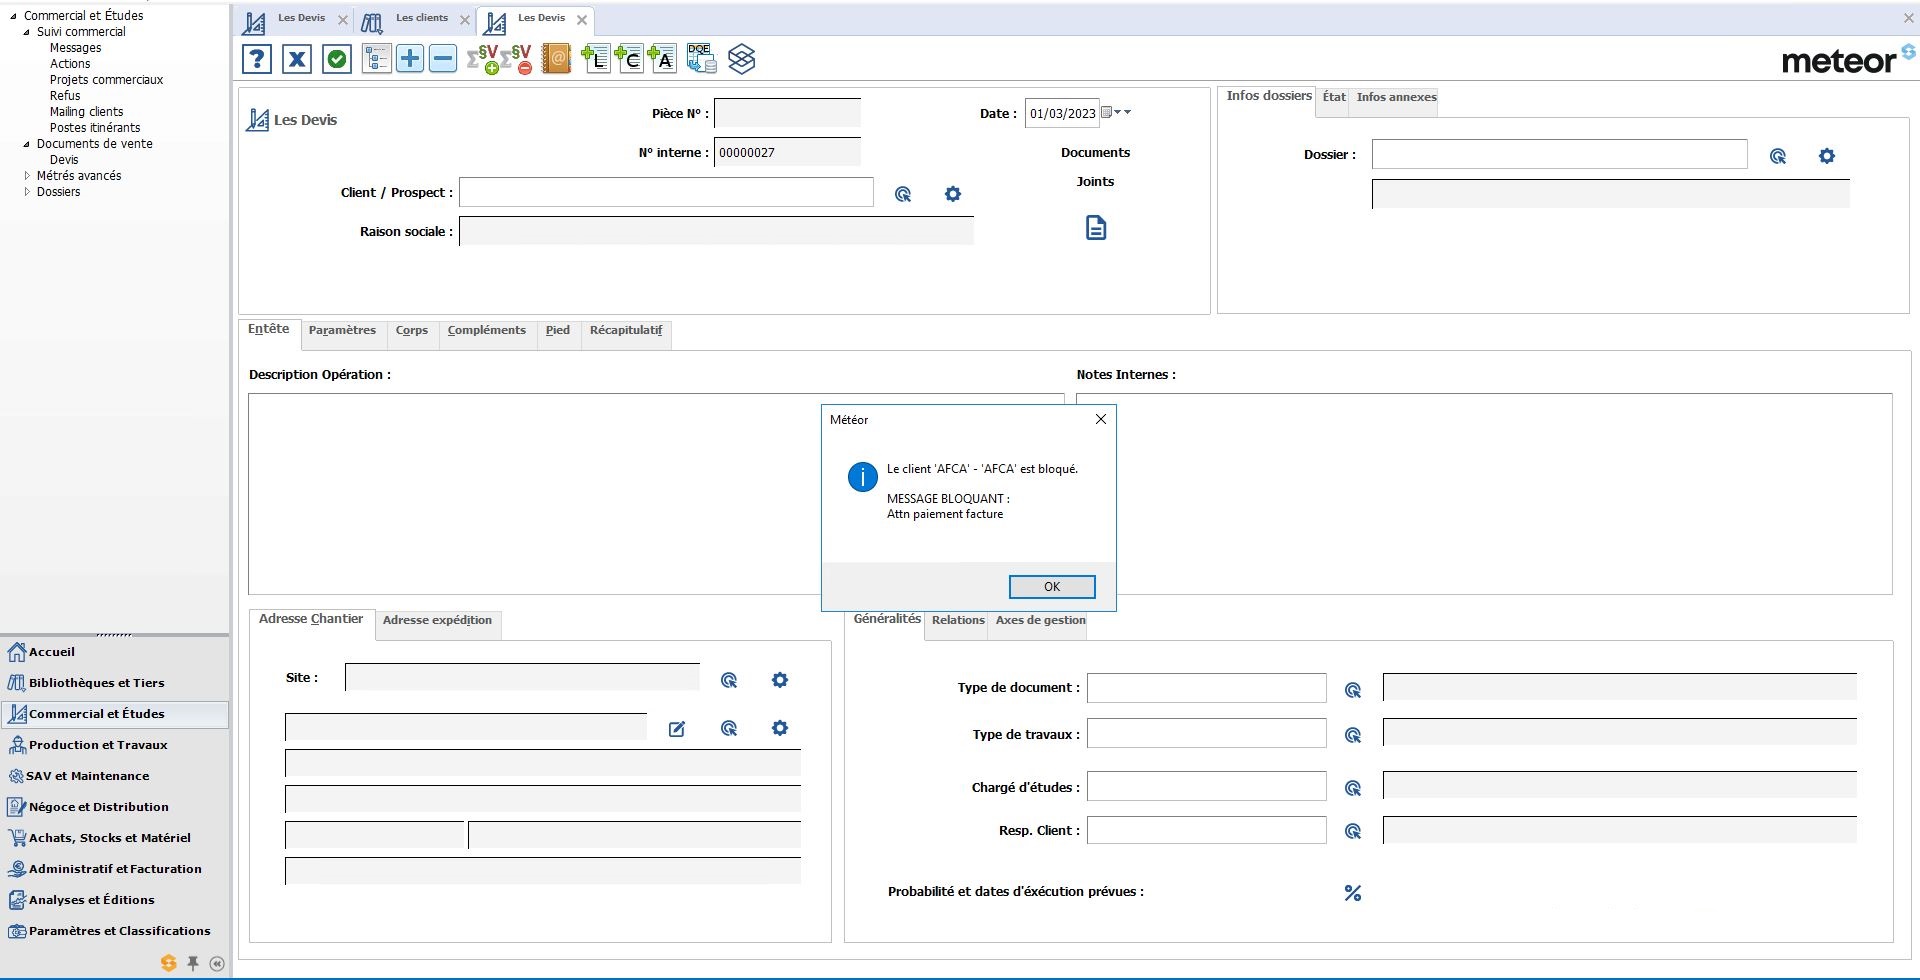Expand the Métrés avancés tree node
The image size is (1920, 980).
pos(27,176)
